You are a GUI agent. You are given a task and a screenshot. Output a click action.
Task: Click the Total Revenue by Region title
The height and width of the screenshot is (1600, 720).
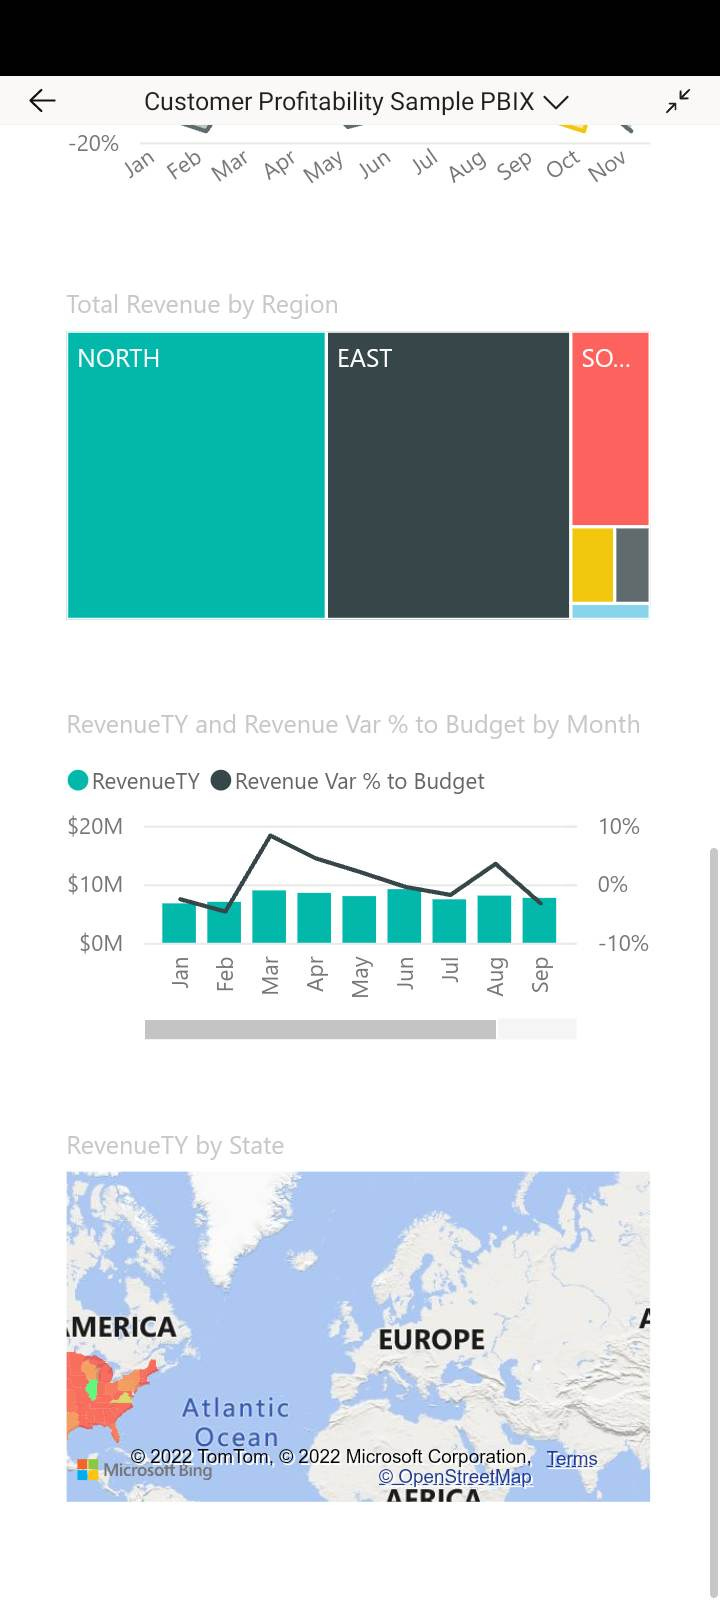(x=202, y=305)
